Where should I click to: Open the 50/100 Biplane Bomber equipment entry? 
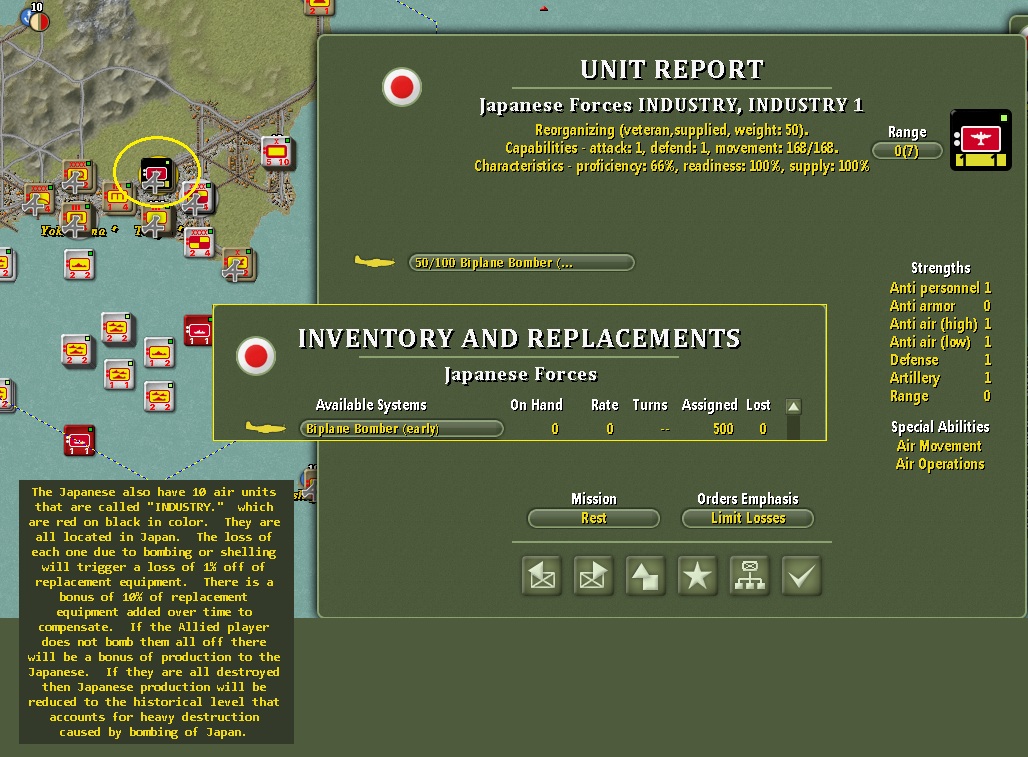[521, 263]
